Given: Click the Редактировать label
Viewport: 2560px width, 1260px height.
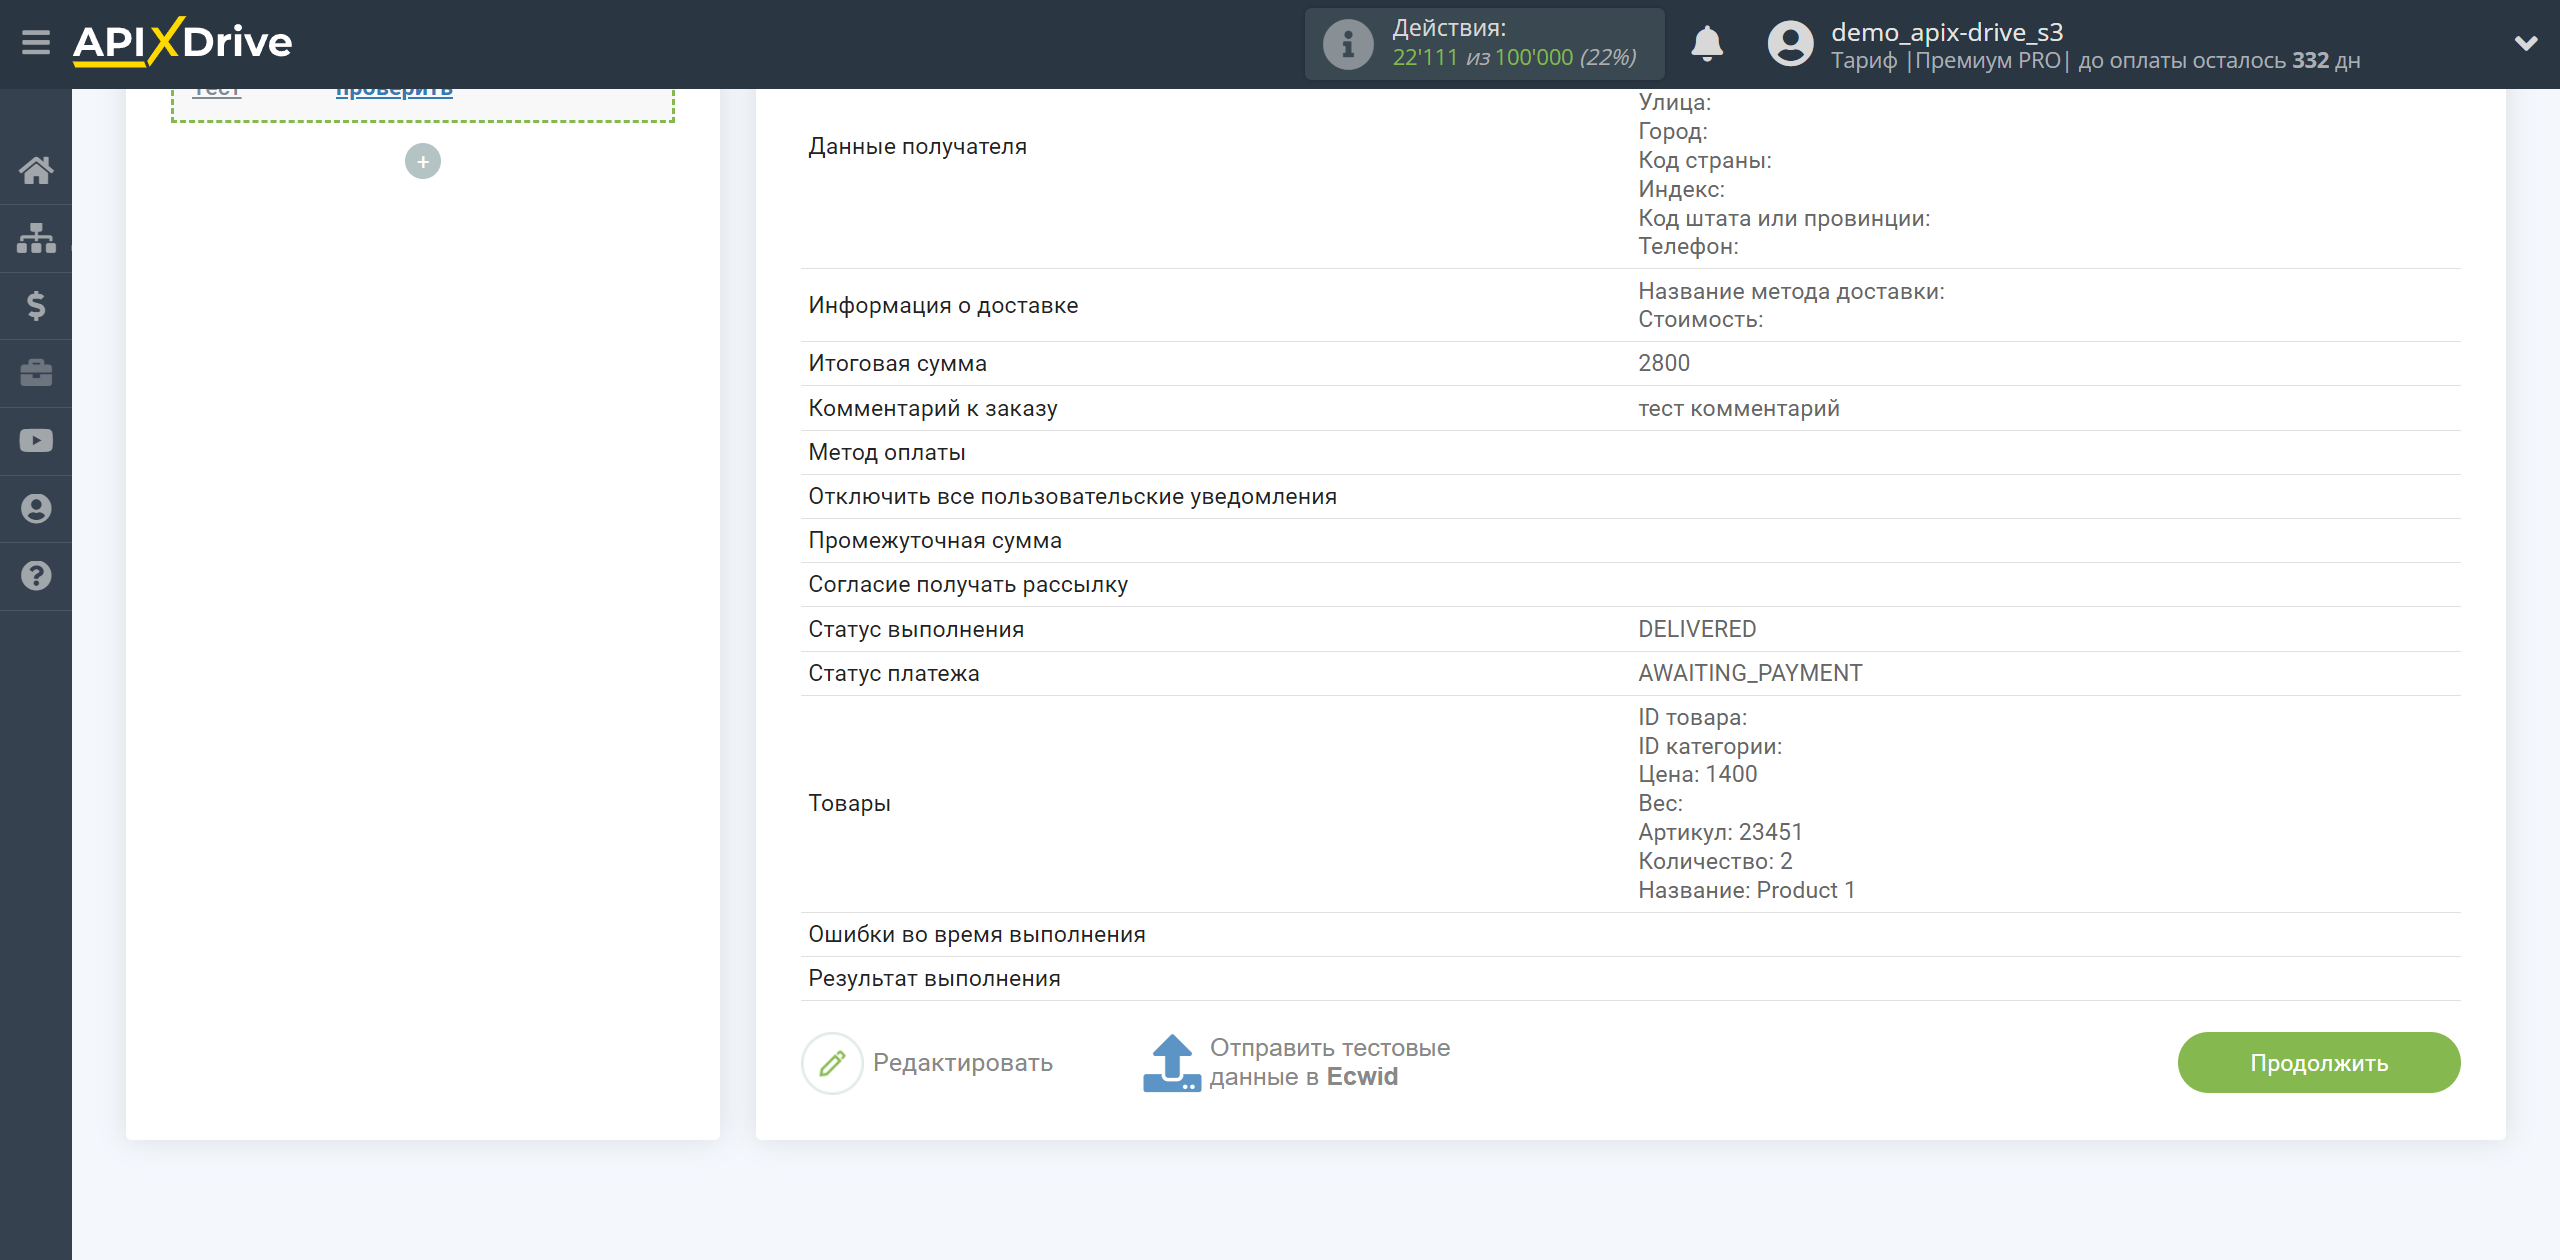Looking at the screenshot, I should (x=963, y=1062).
